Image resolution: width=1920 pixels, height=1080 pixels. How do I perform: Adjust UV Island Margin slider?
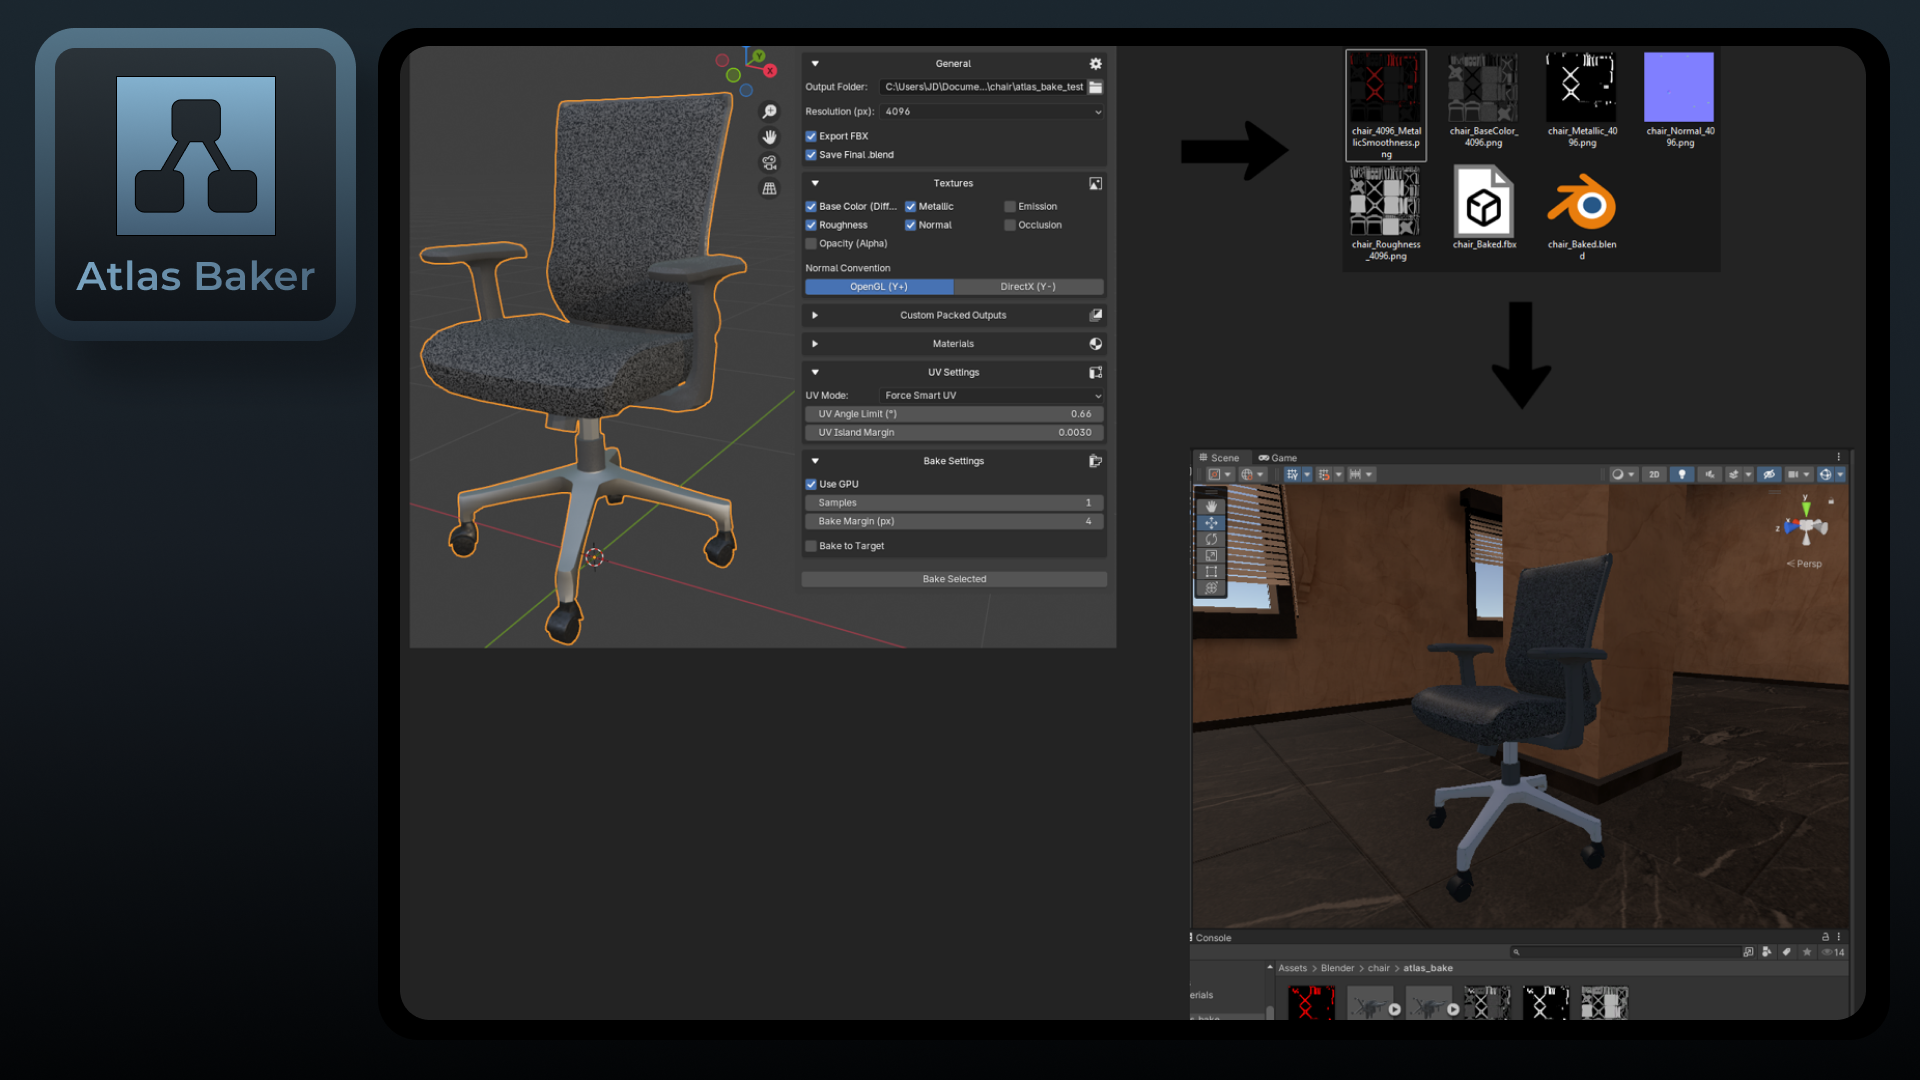pyautogui.click(x=954, y=433)
